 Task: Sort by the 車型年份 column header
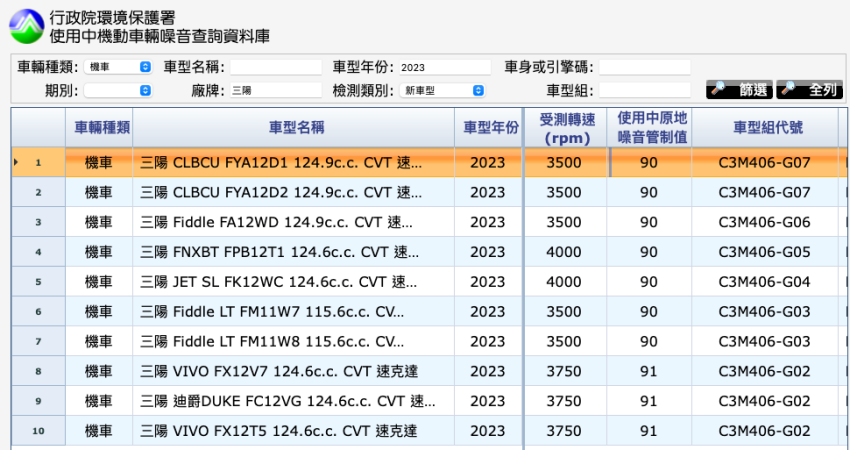[x=488, y=127]
